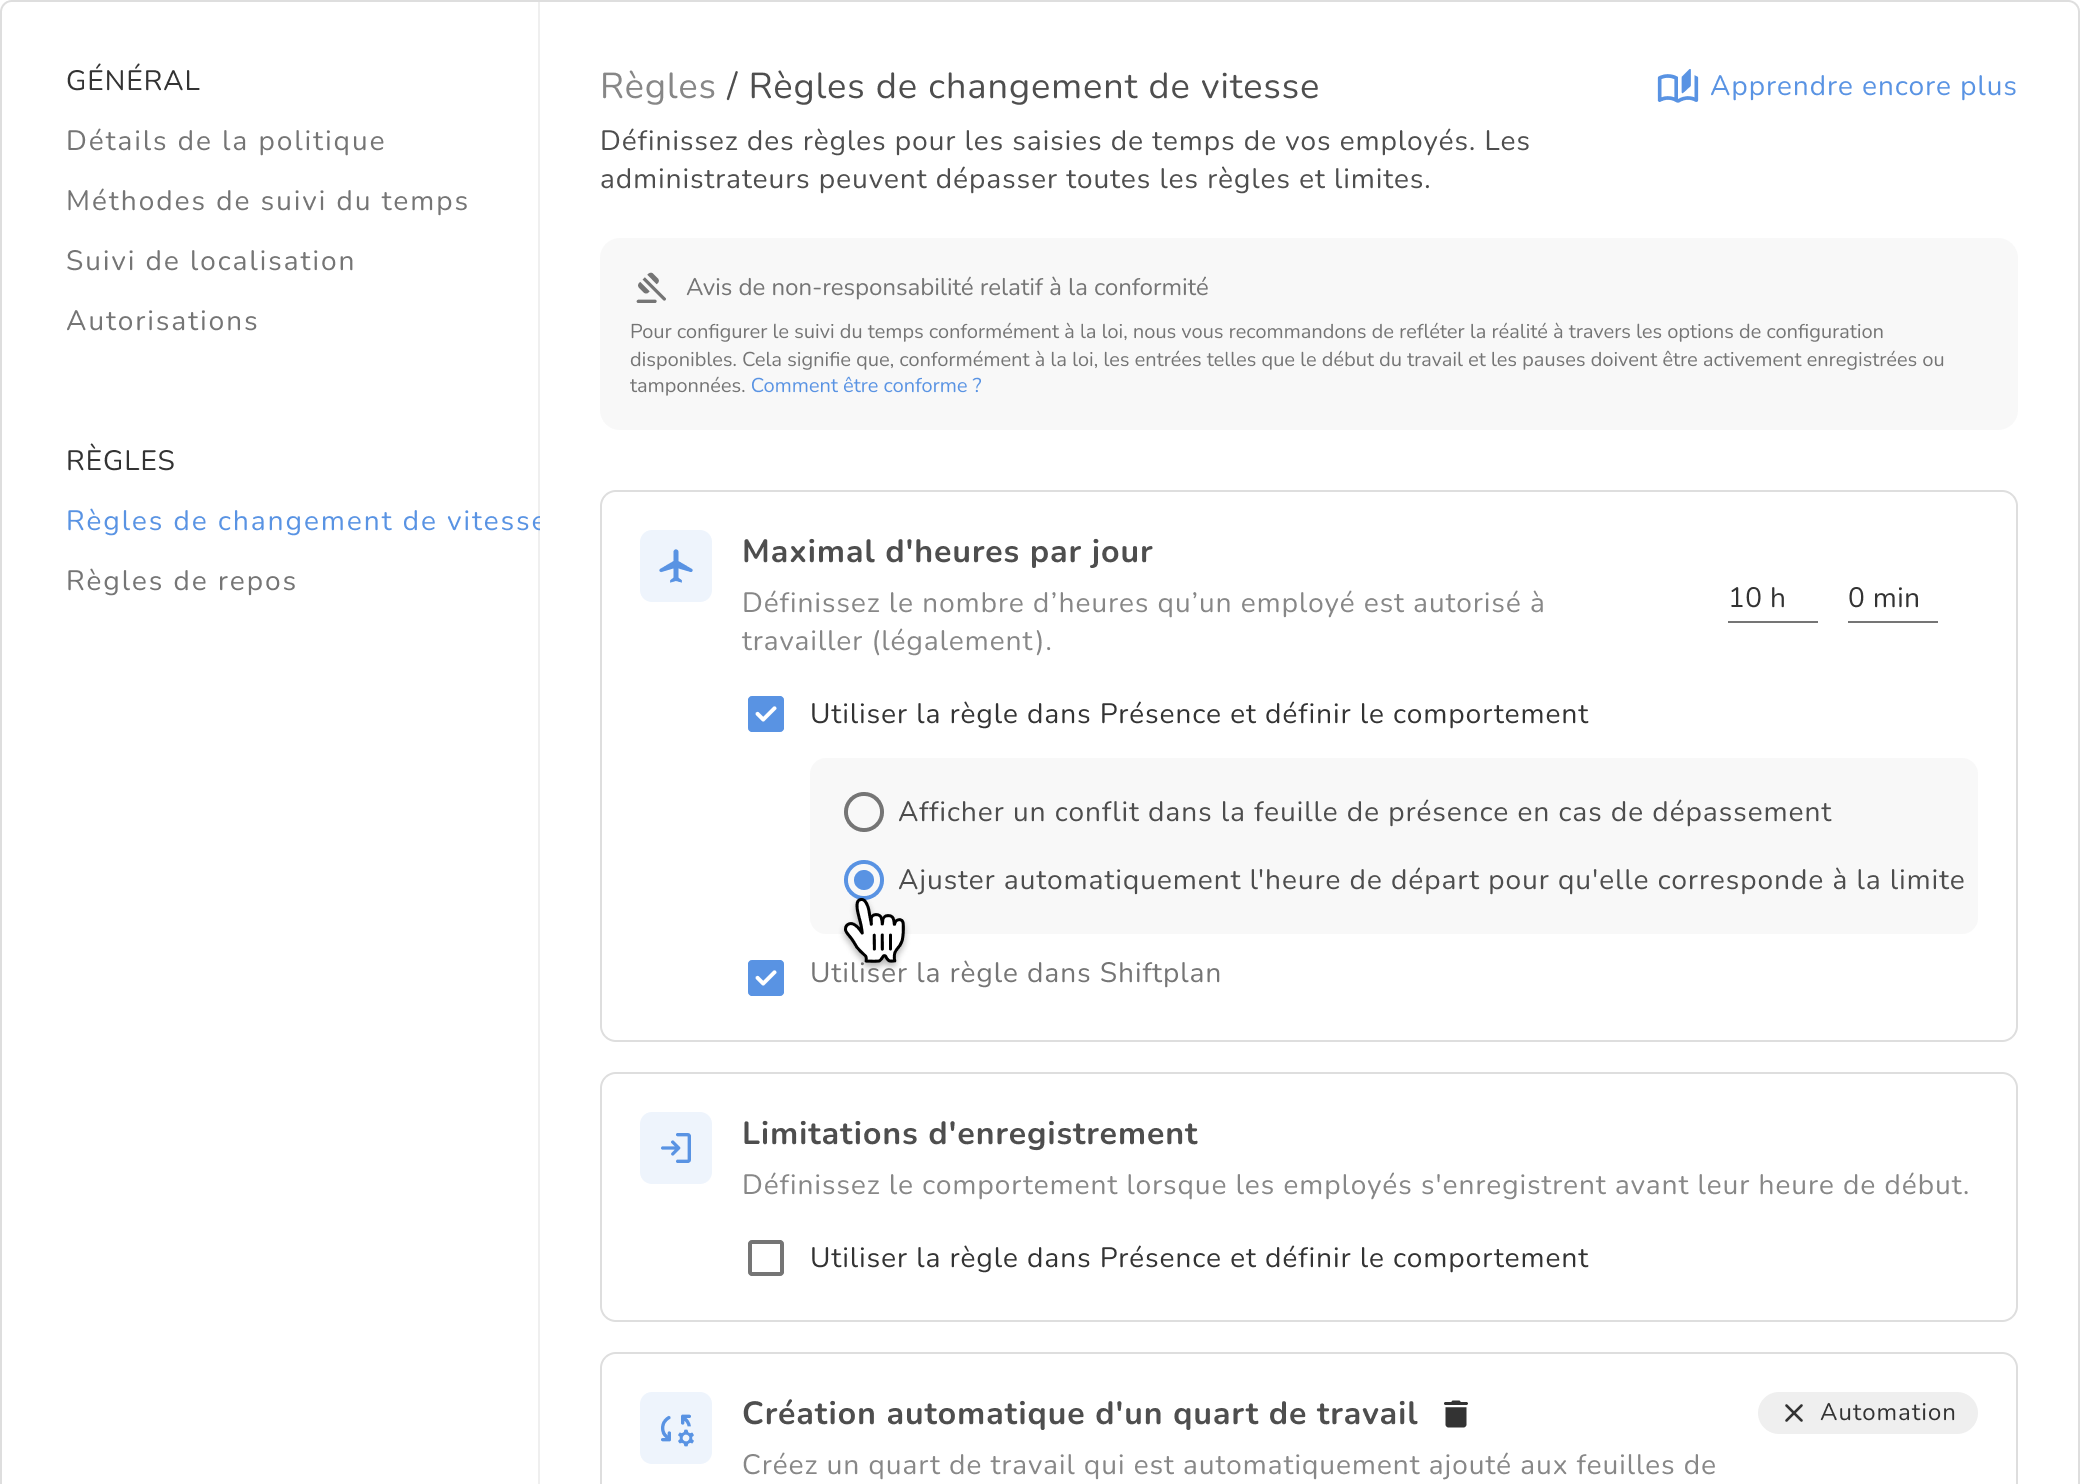
Task: Toggle the Utiliser la règle dans Shiftplan checkbox
Action: coord(766,977)
